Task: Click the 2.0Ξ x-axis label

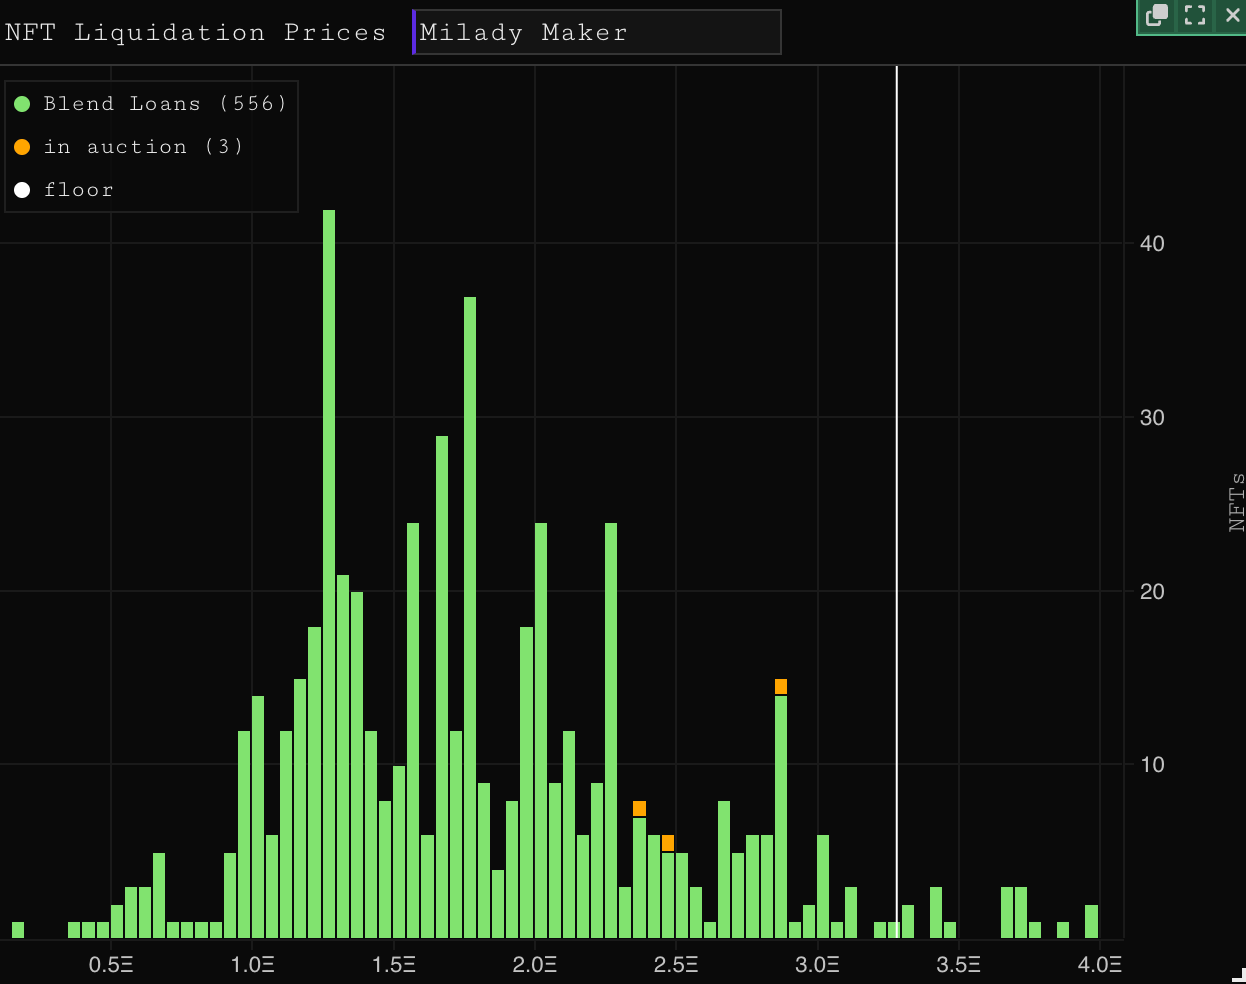Action: pyautogui.click(x=535, y=964)
